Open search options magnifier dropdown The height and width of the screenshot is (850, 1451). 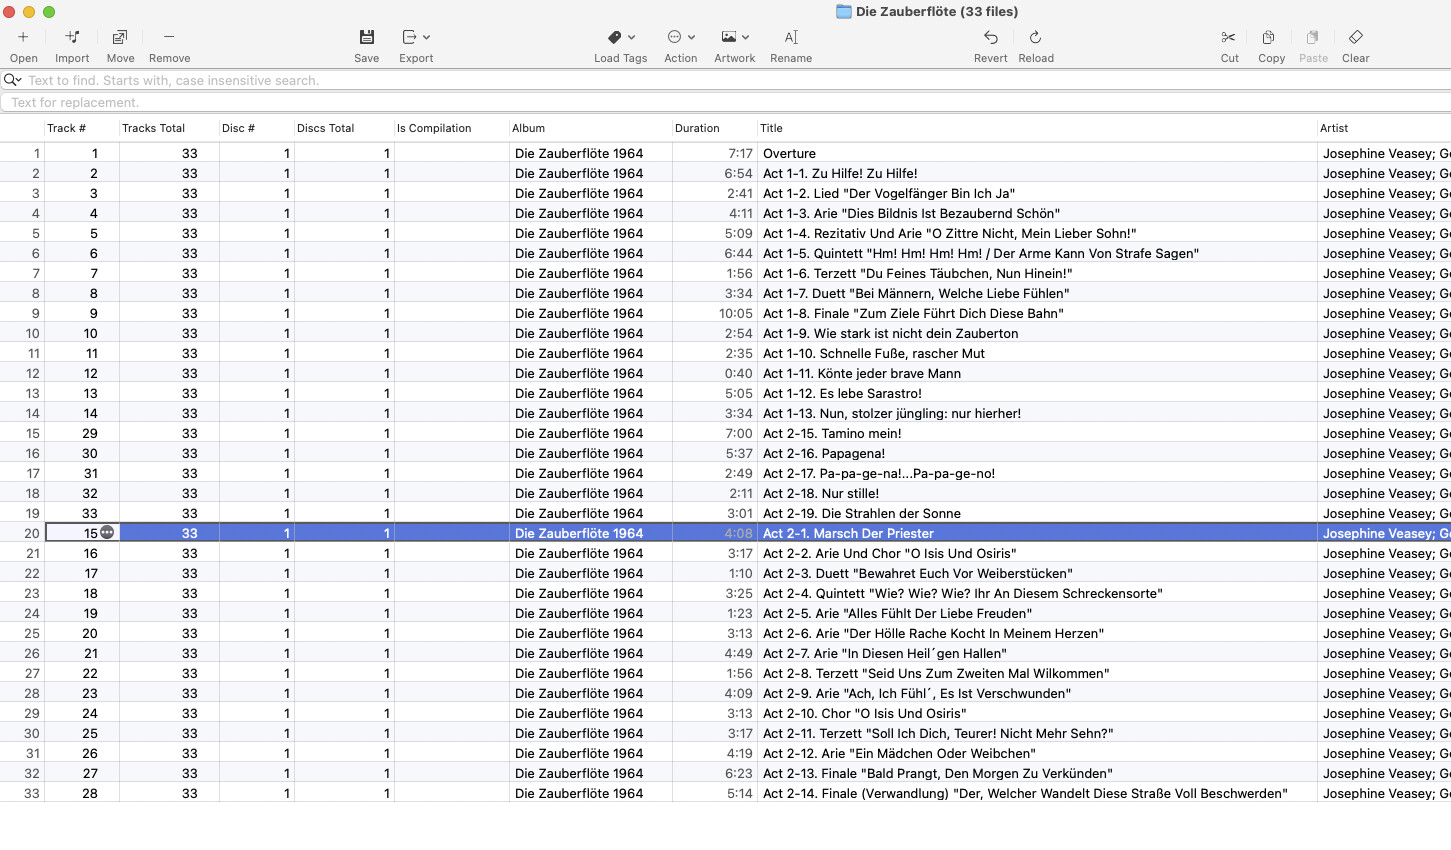point(13,80)
